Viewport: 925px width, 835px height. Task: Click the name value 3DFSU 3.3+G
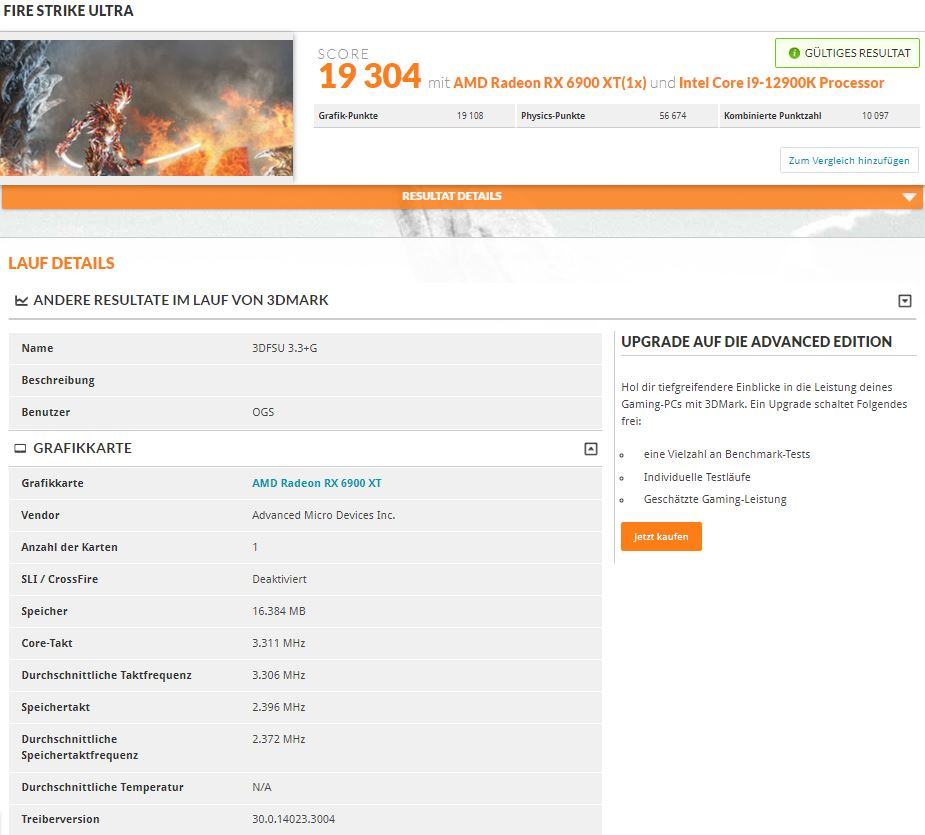coord(284,348)
